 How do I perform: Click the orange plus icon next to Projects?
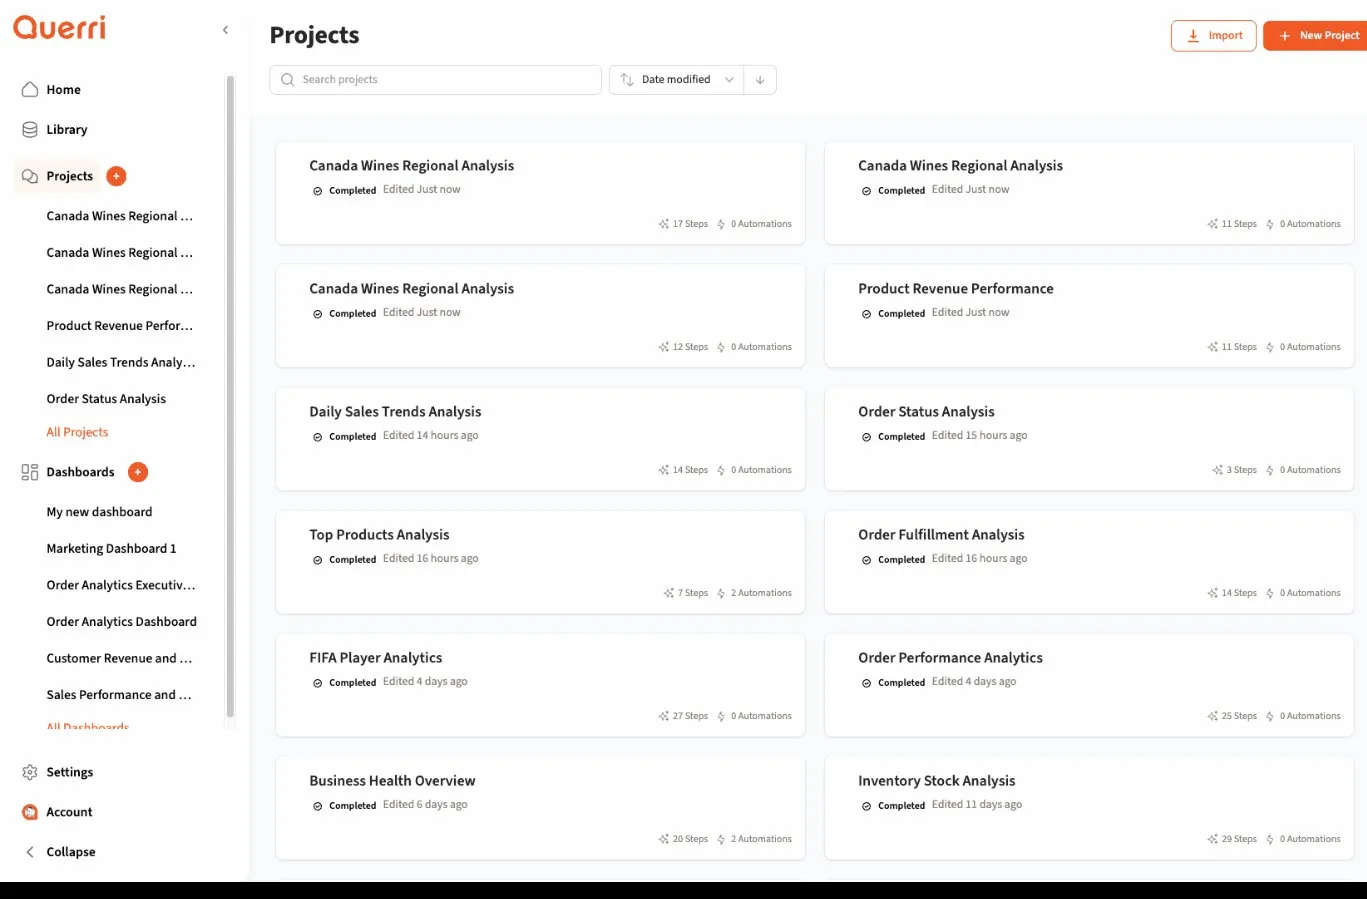116,176
